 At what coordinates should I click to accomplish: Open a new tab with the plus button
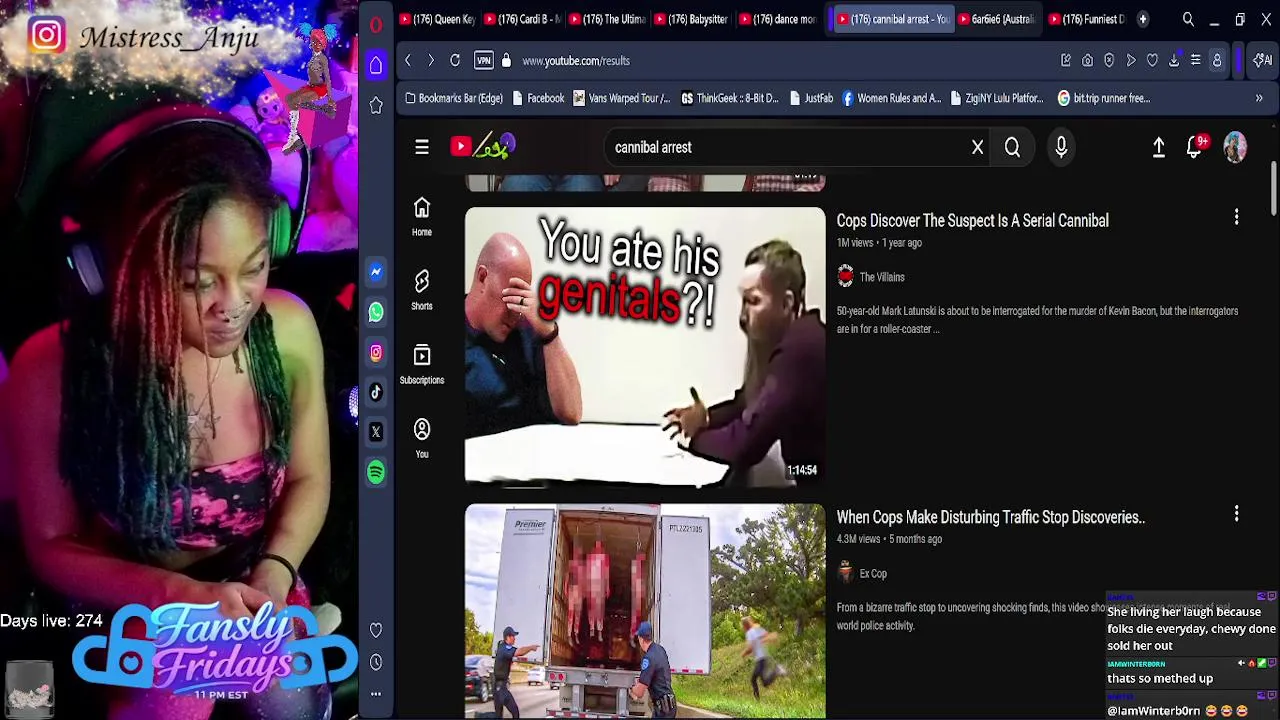(1143, 19)
